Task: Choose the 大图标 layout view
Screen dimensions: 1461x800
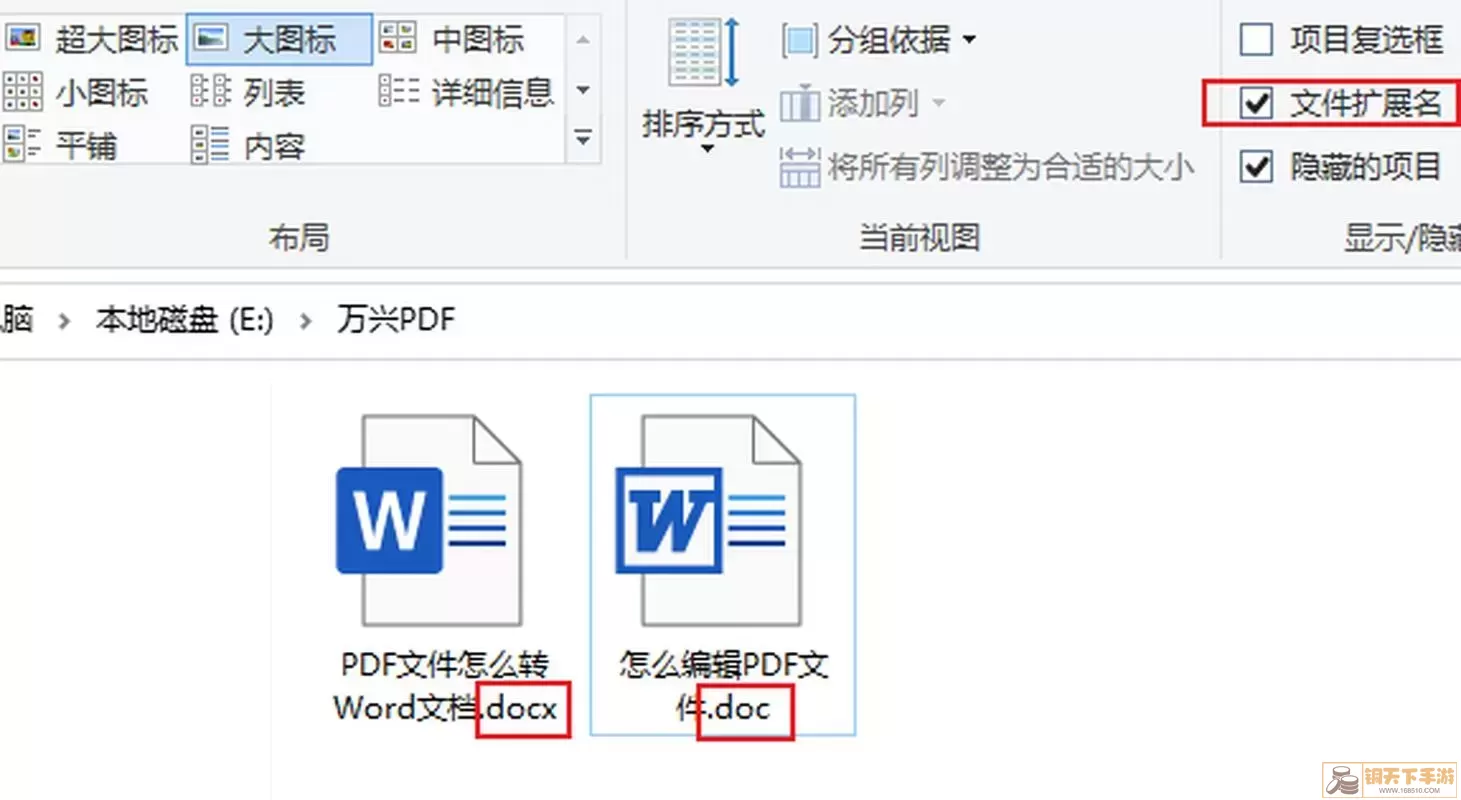Action: 279,40
